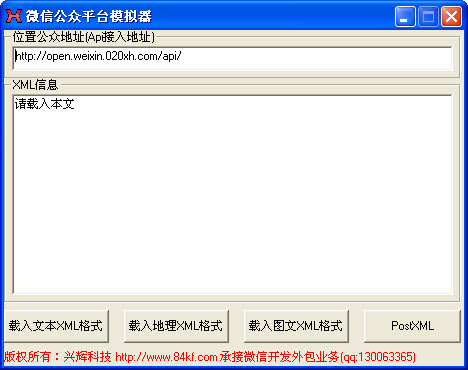The width and height of the screenshot is (468, 370).
Task: Load the geographic XML format (载入地理XML格式)
Action: tap(176, 326)
